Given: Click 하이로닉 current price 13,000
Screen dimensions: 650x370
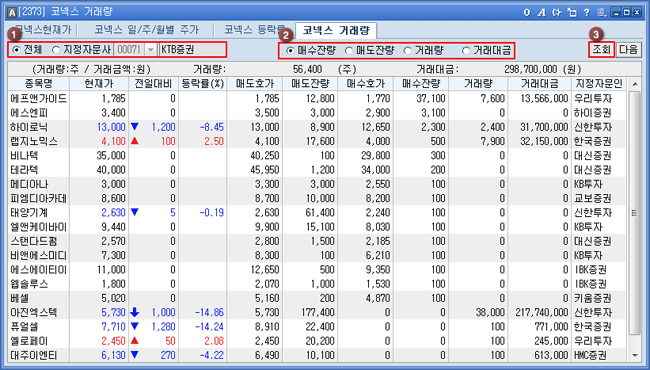Looking at the screenshot, I should tap(111, 127).
